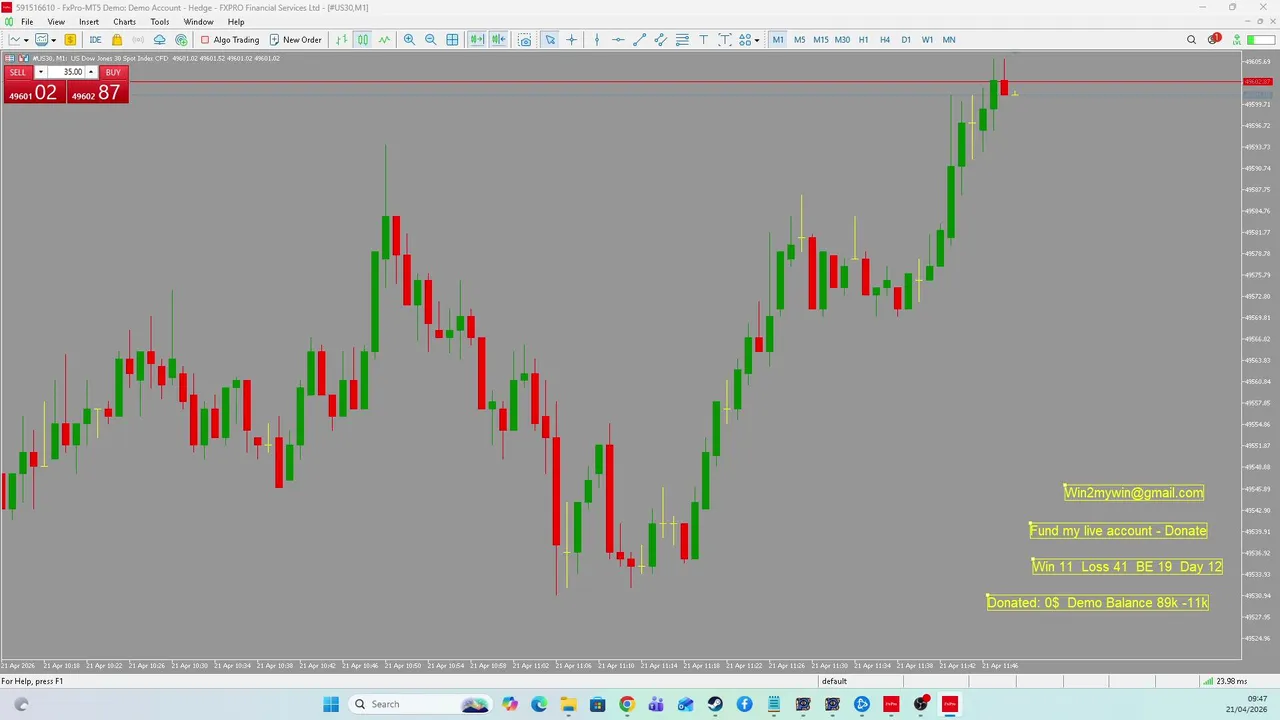Draw a vertical line
Image resolution: width=1280 pixels, height=720 pixels.
(x=597, y=40)
